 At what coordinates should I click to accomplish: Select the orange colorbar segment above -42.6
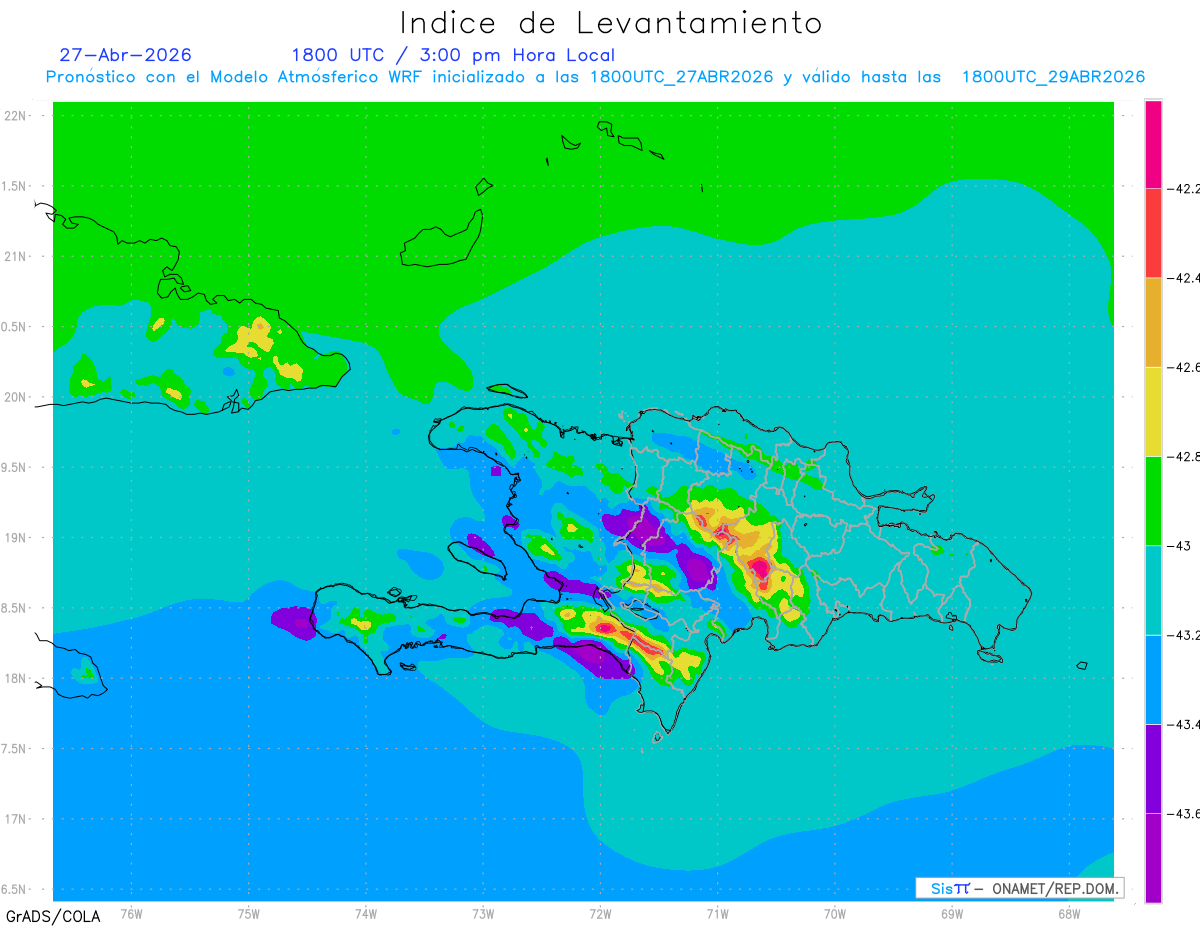(x=1153, y=322)
